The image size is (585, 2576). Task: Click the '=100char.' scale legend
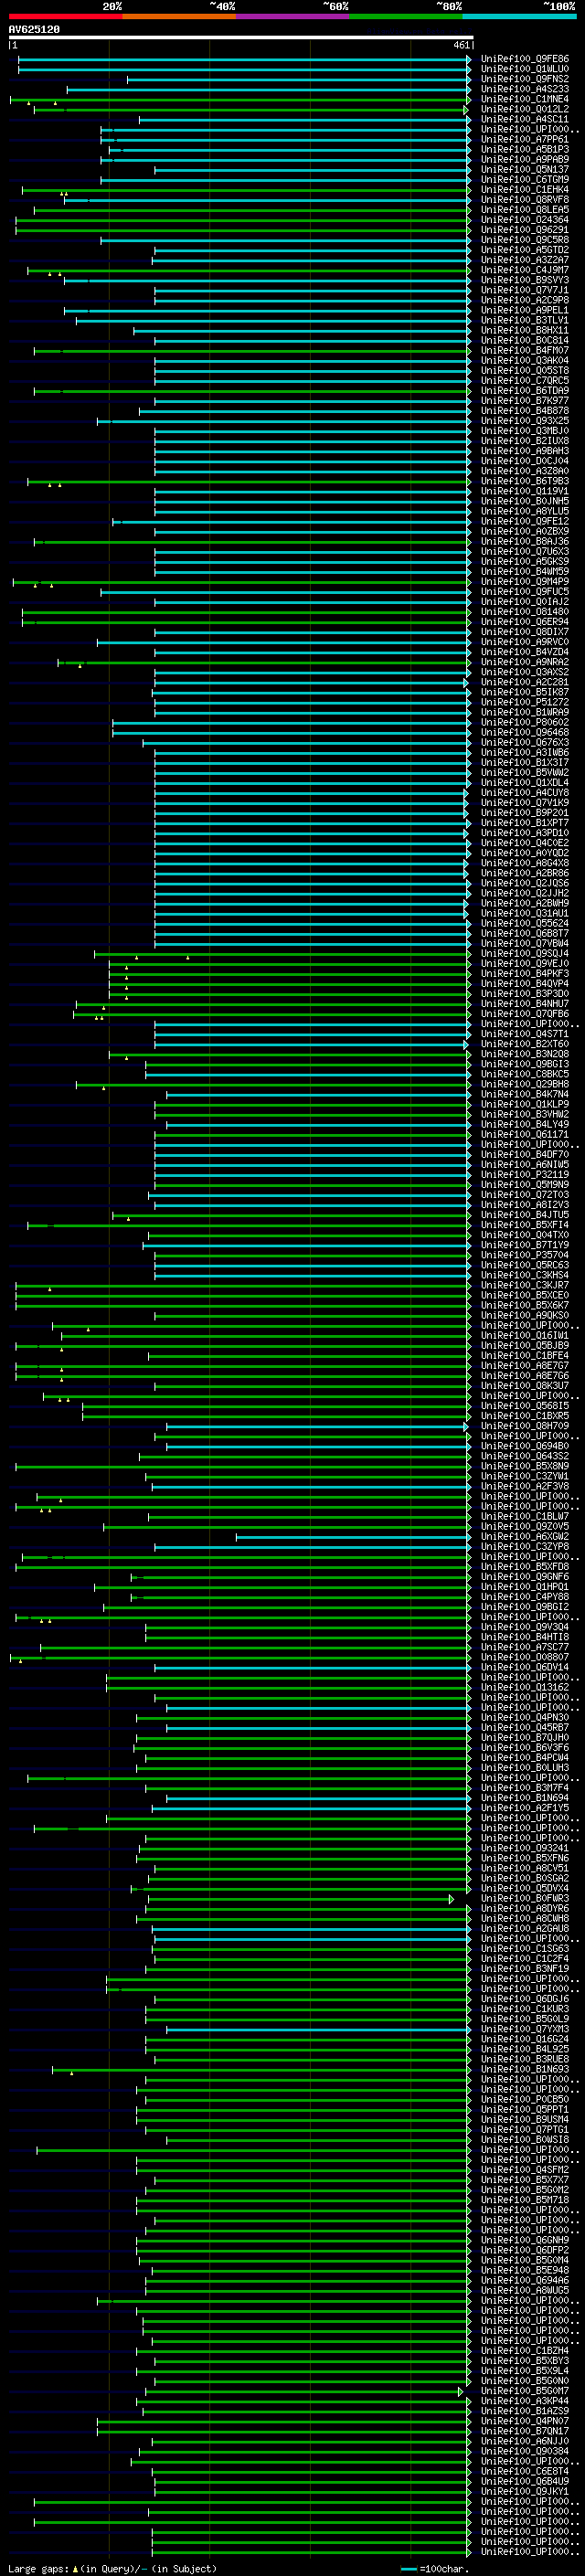(x=436, y=2568)
